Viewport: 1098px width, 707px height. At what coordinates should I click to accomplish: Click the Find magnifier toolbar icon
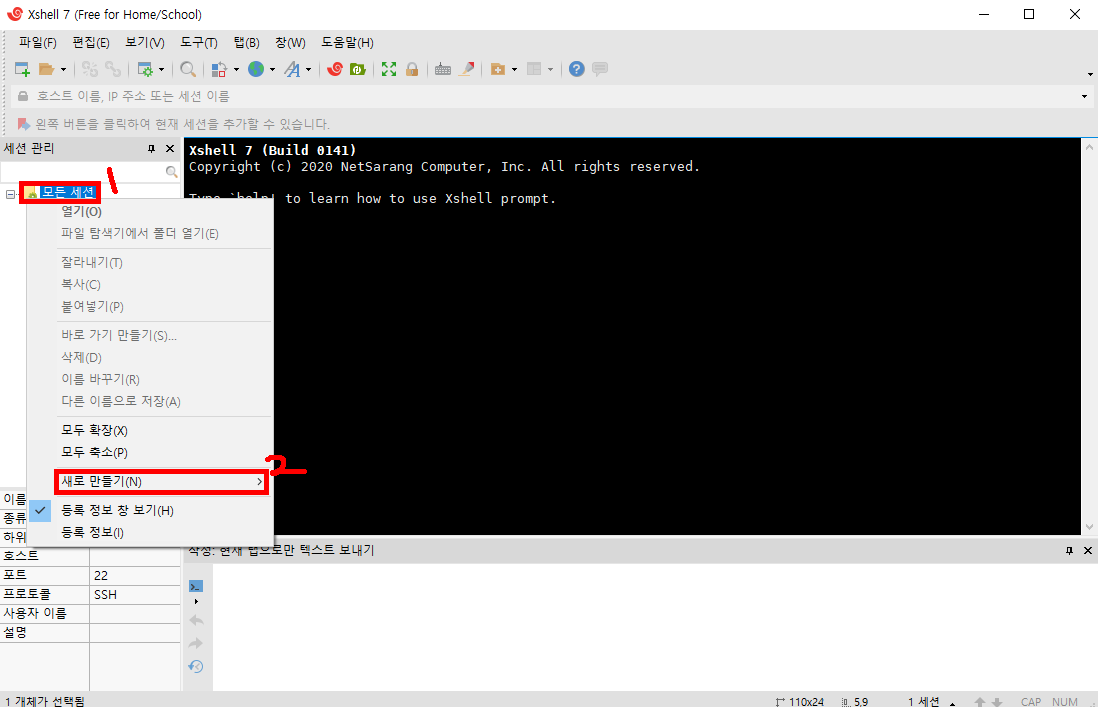pyautogui.click(x=188, y=69)
